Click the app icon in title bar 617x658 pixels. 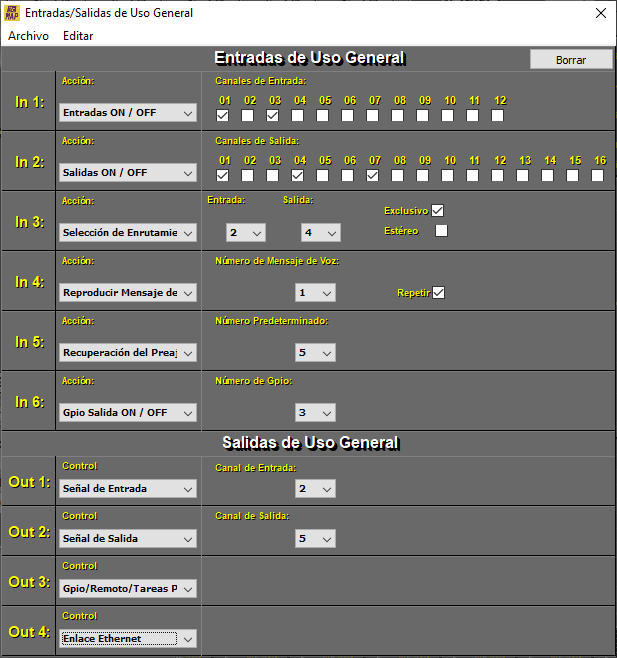12,13
